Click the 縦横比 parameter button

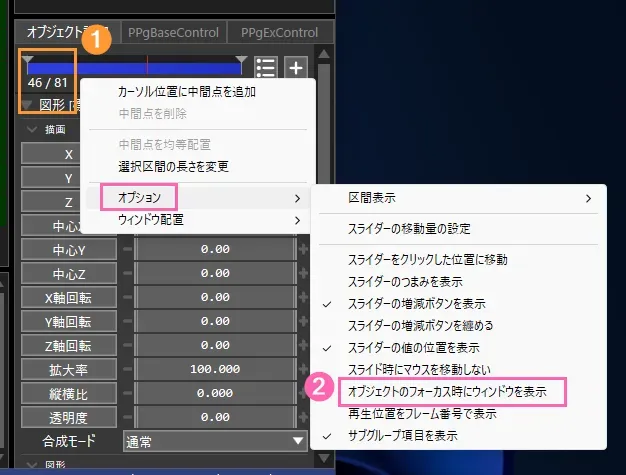tap(69, 394)
